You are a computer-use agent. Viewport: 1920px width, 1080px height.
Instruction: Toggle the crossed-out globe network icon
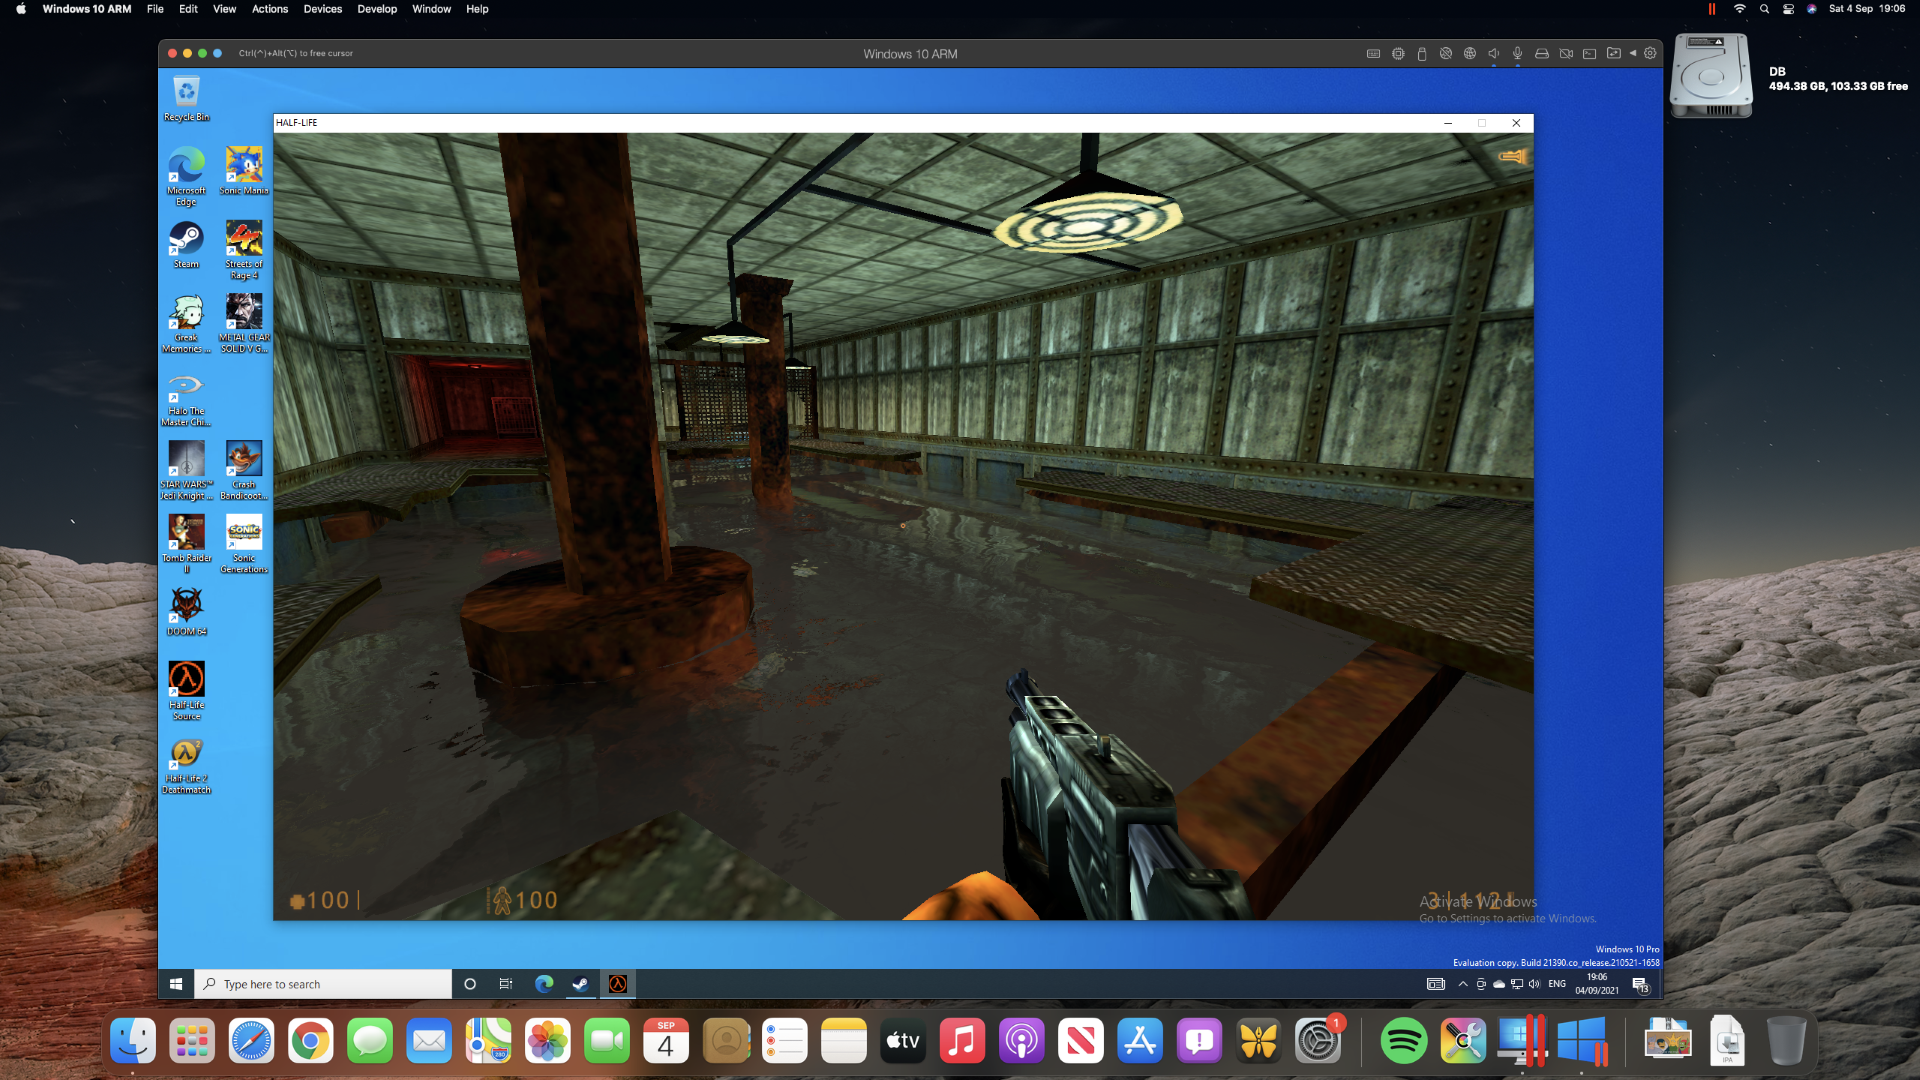click(1445, 54)
